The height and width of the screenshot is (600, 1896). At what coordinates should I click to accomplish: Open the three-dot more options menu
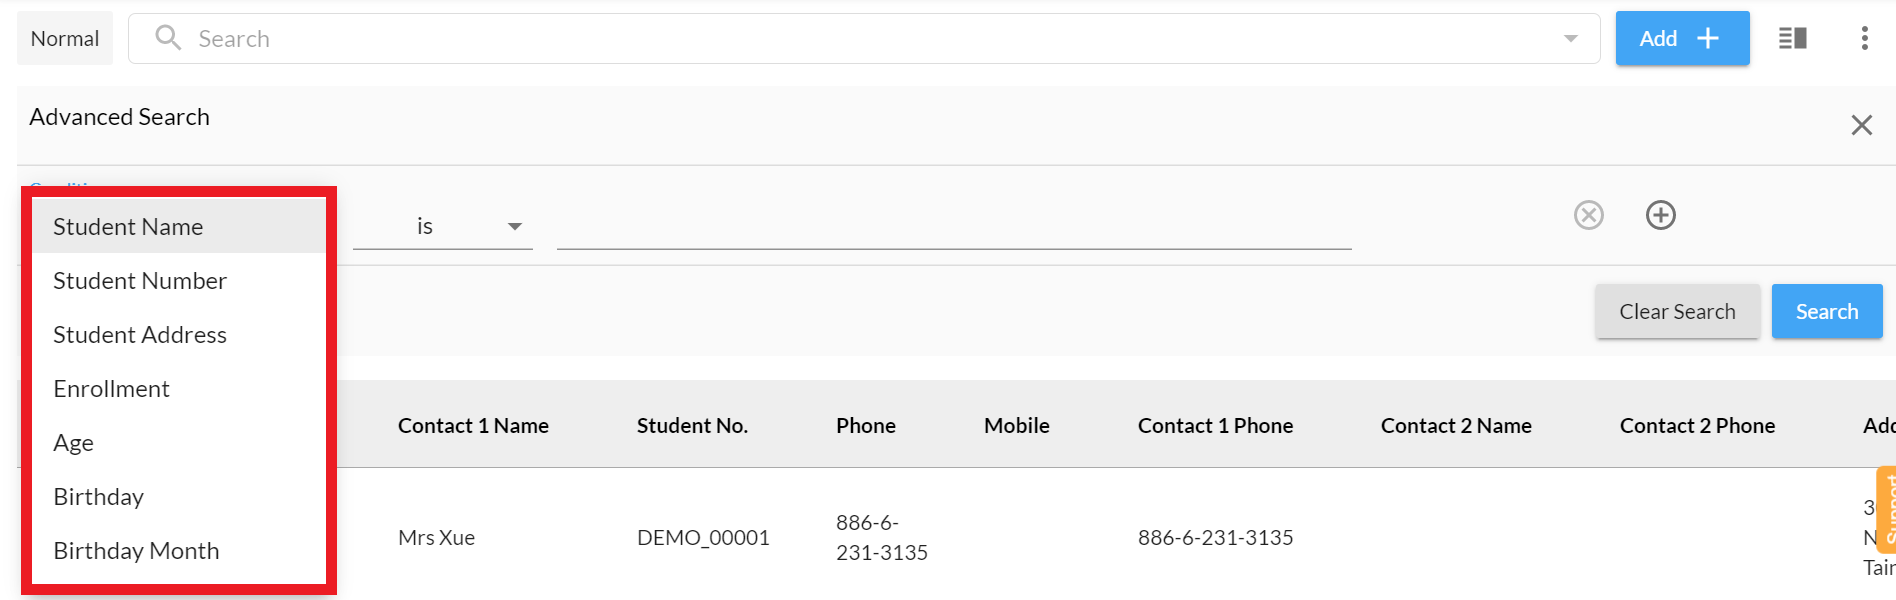click(x=1864, y=38)
